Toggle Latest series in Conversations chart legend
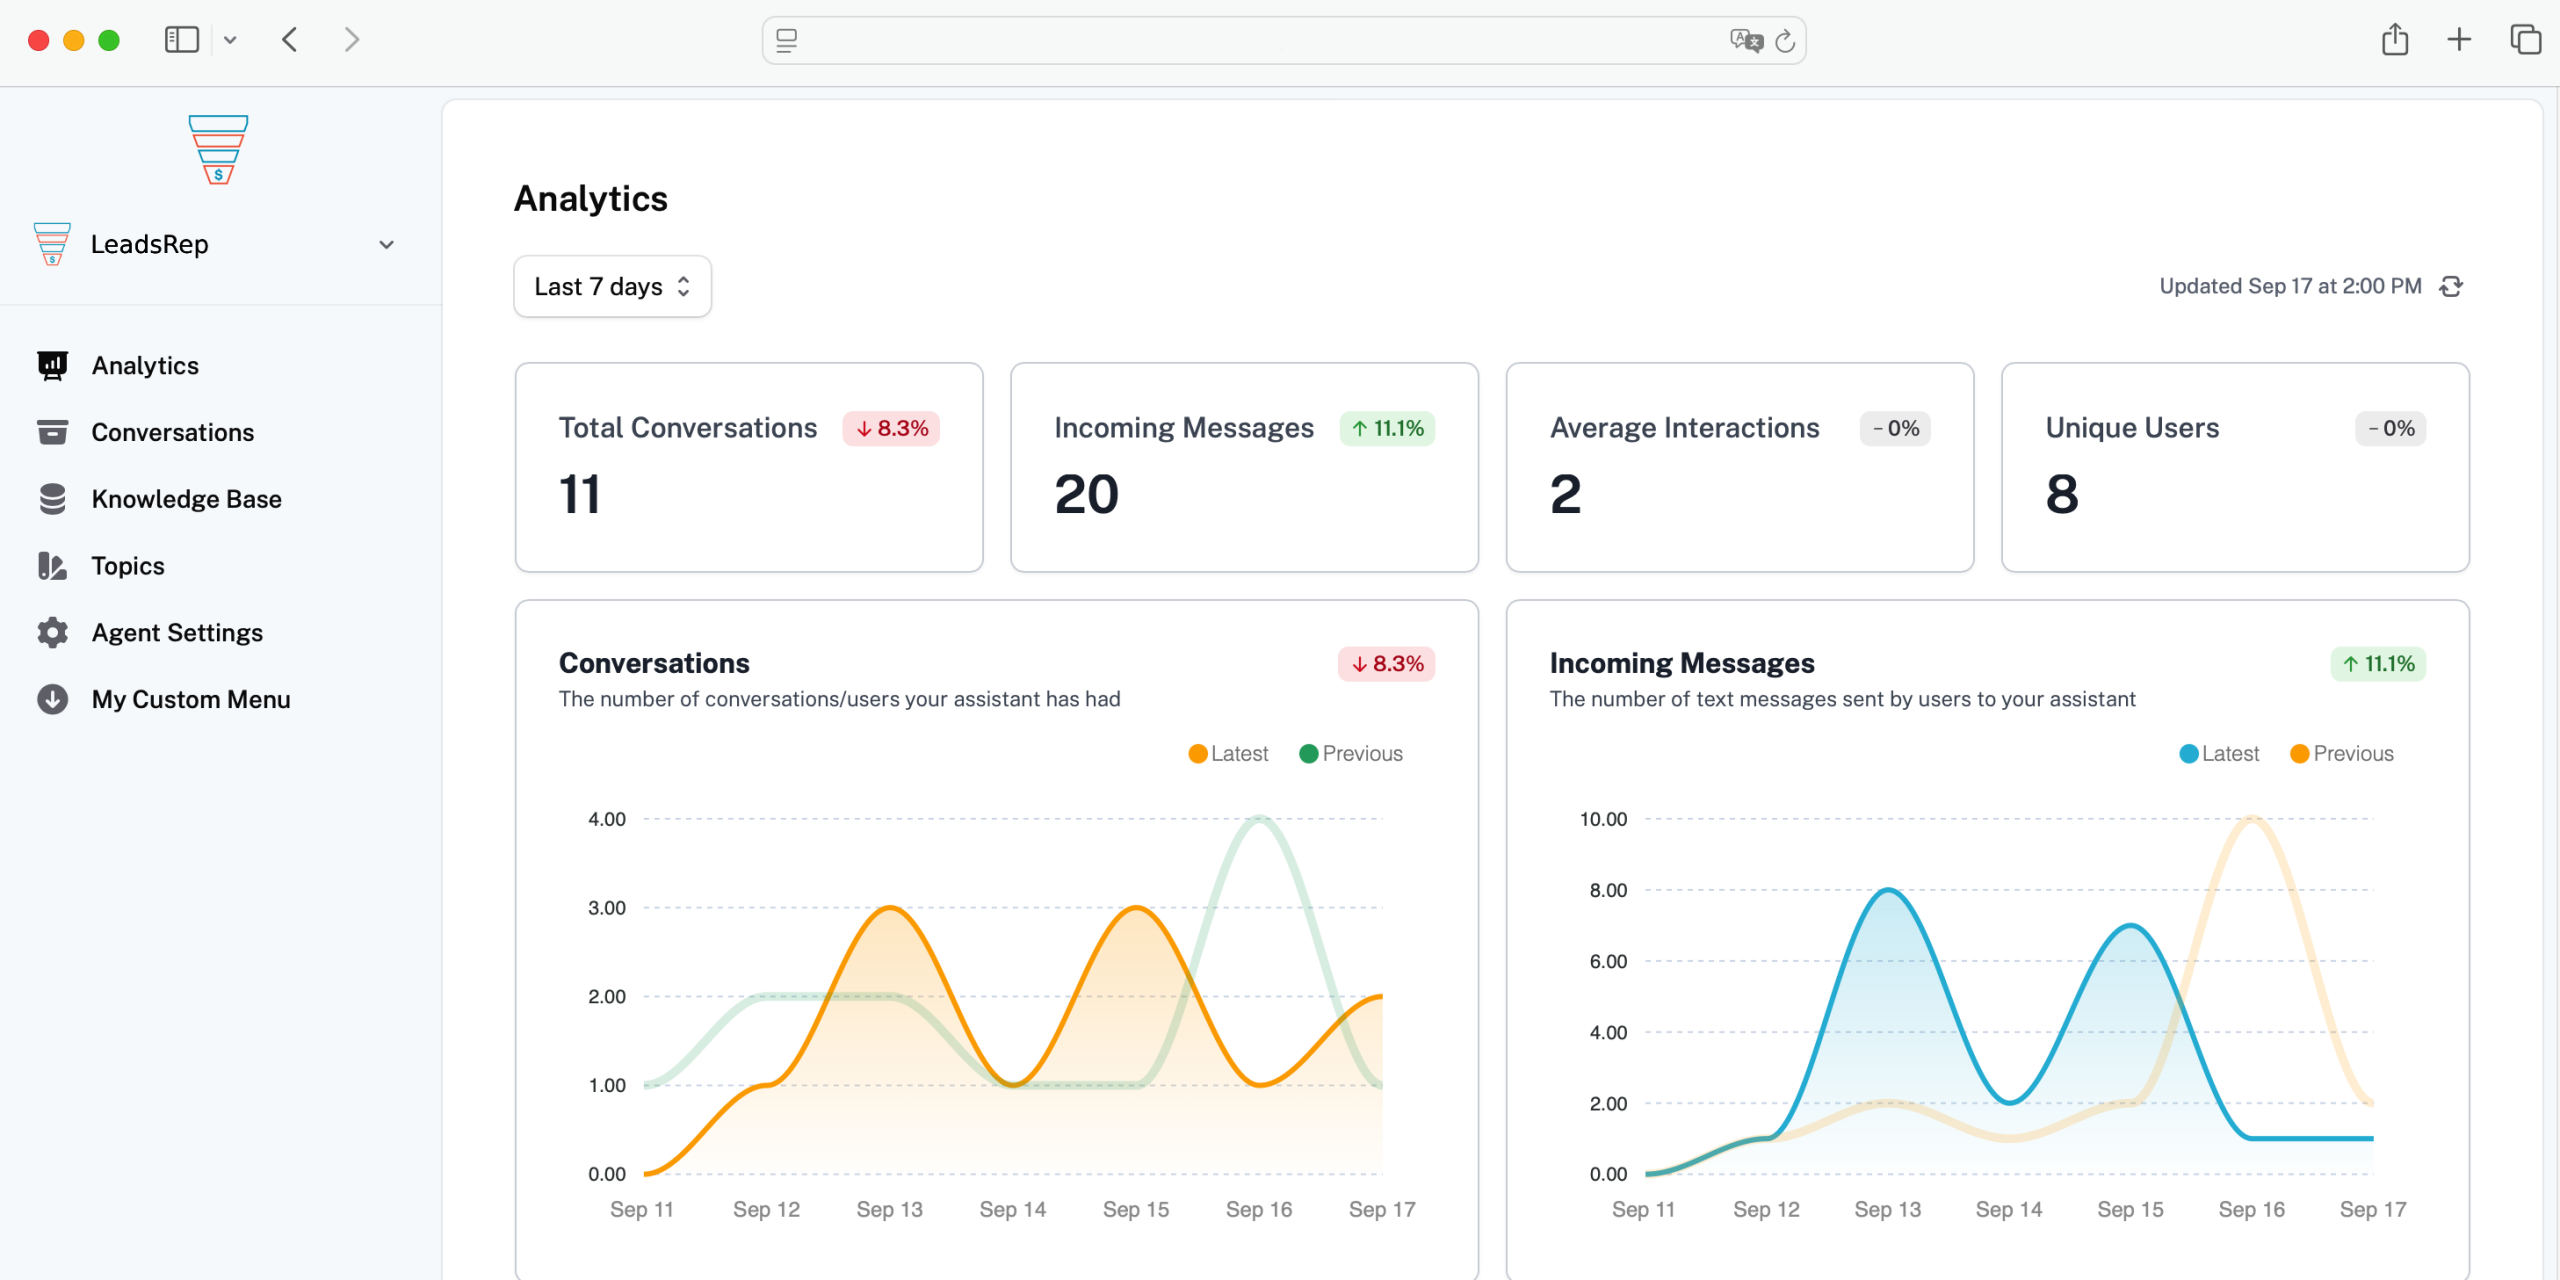The image size is (2560, 1280). click(x=1228, y=754)
